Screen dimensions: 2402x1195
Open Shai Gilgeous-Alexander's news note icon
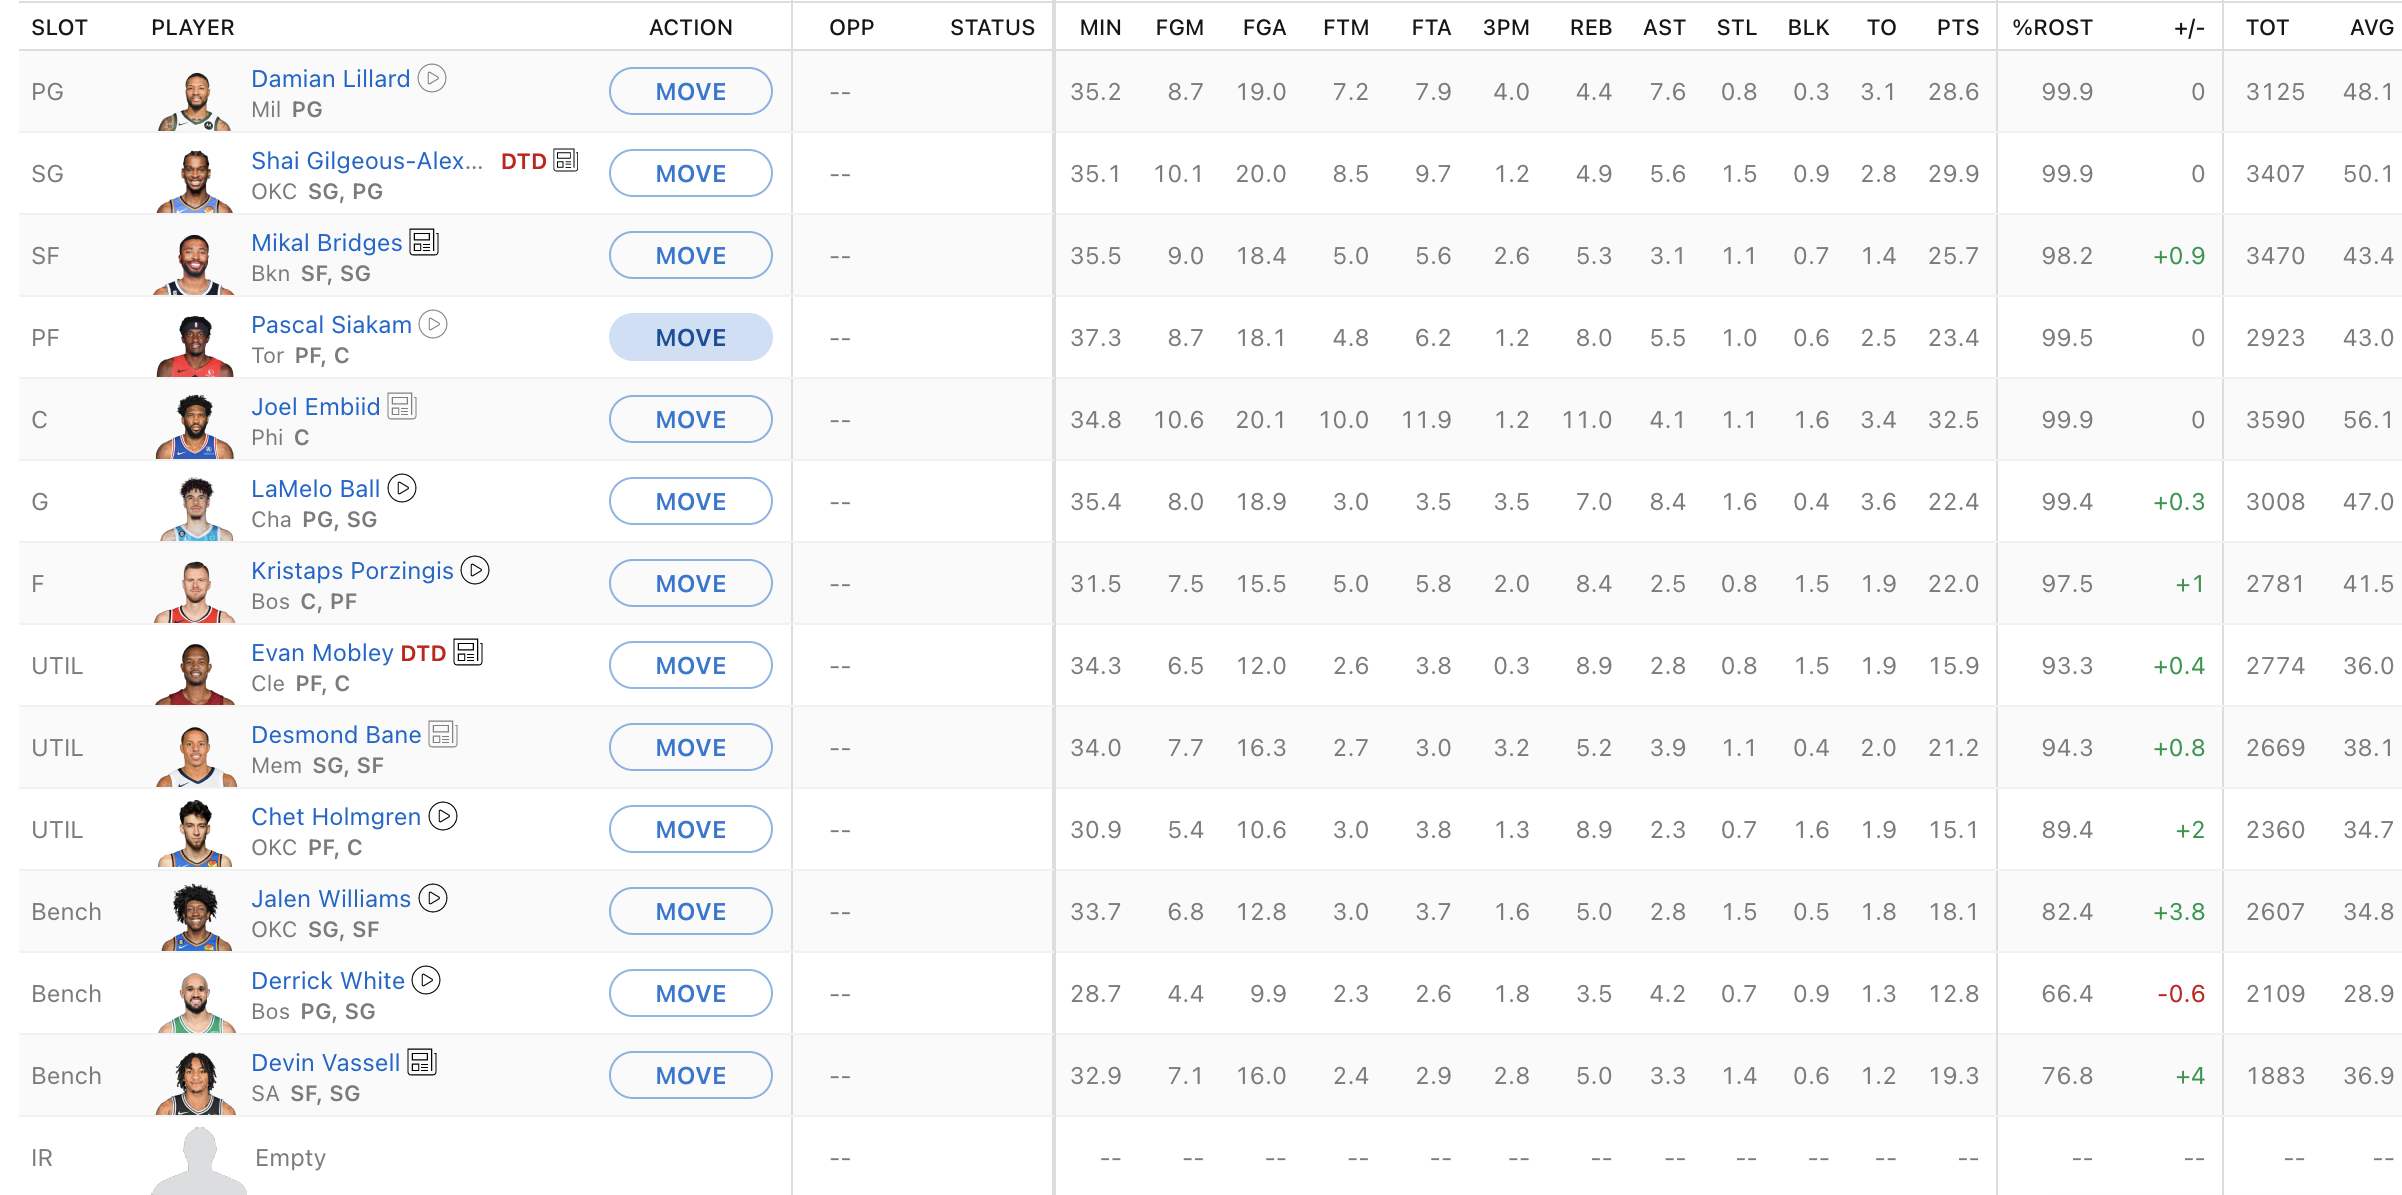coord(566,160)
